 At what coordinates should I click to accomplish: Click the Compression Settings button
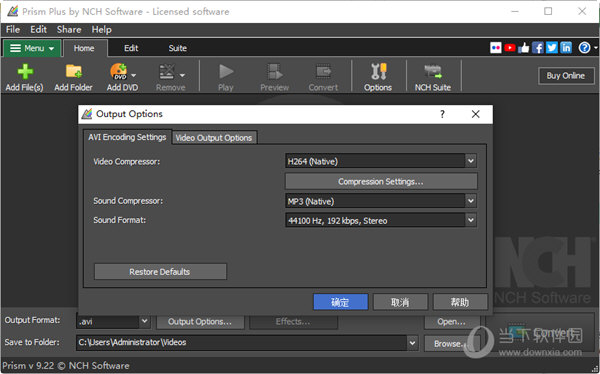381,181
